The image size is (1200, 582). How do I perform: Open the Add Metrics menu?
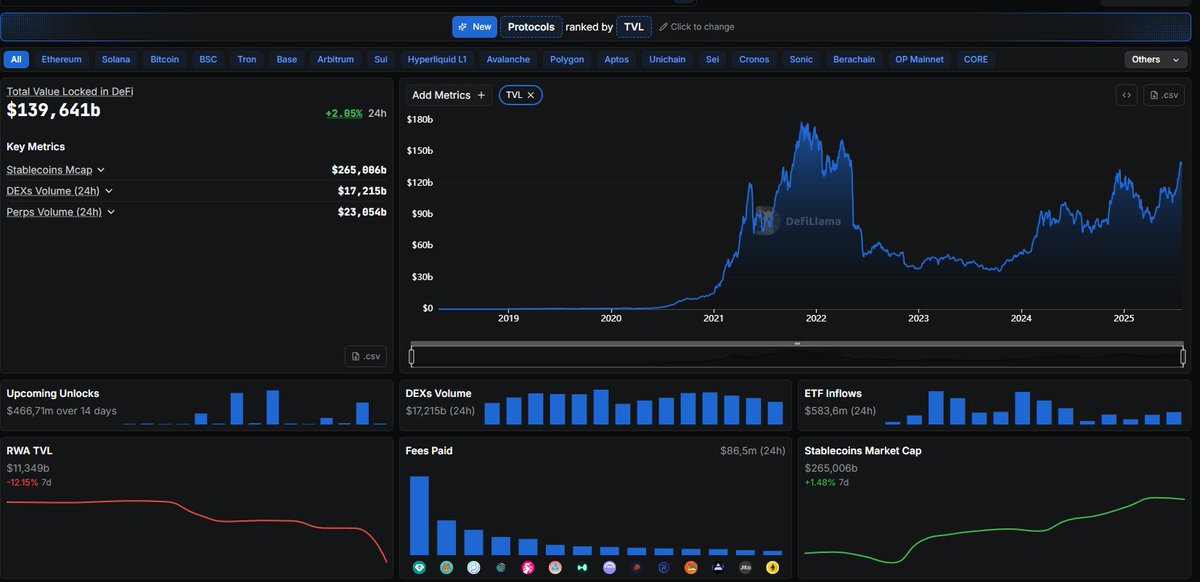[x=449, y=95]
